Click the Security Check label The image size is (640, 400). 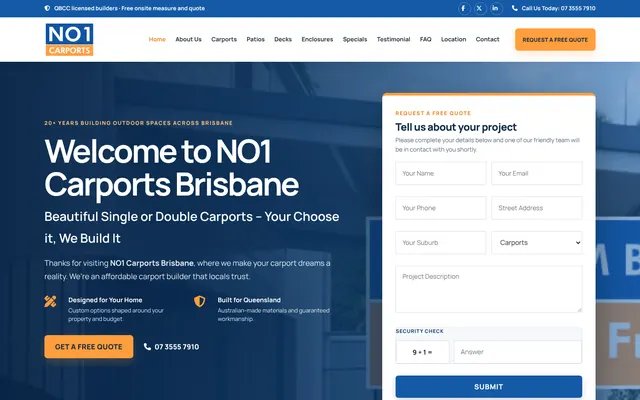coord(419,331)
